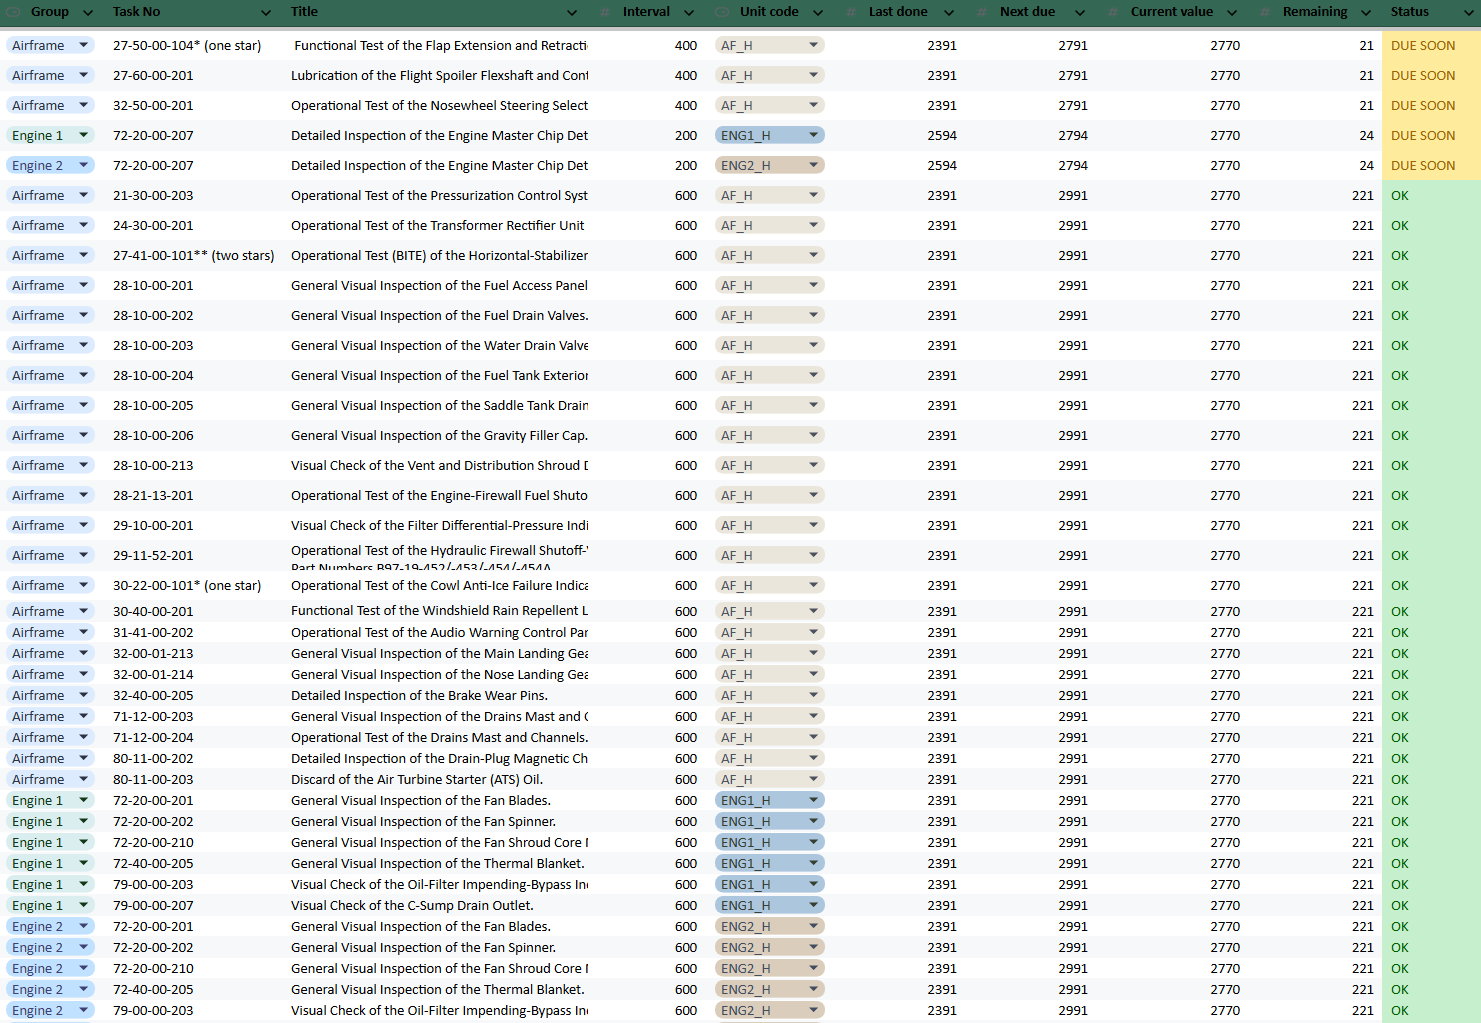This screenshot has width=1481, height=1023.
Task: Click the number type icon beside Last done header
Action: (851, 12)
